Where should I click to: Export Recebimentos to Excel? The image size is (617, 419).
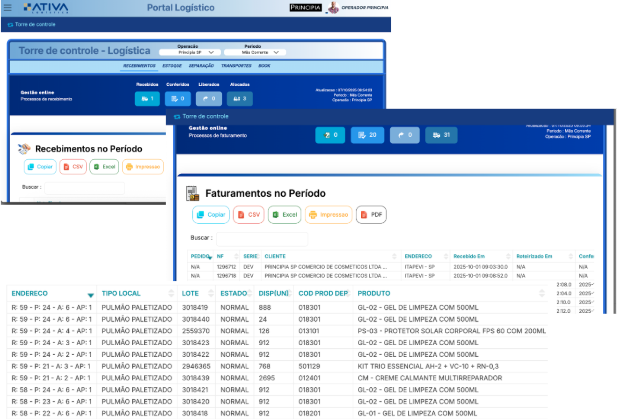coord(104,167)
